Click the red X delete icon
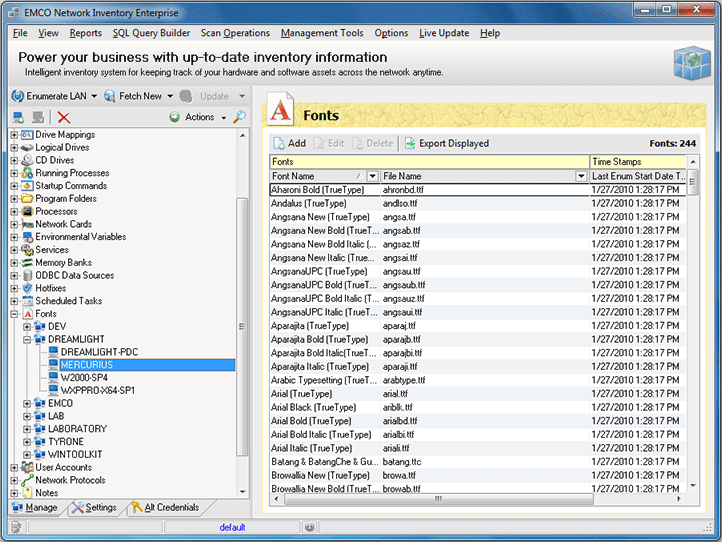Image resolution: width=722 pixels, height=542 pixels. pyautogui.click(x=63, y=117)
